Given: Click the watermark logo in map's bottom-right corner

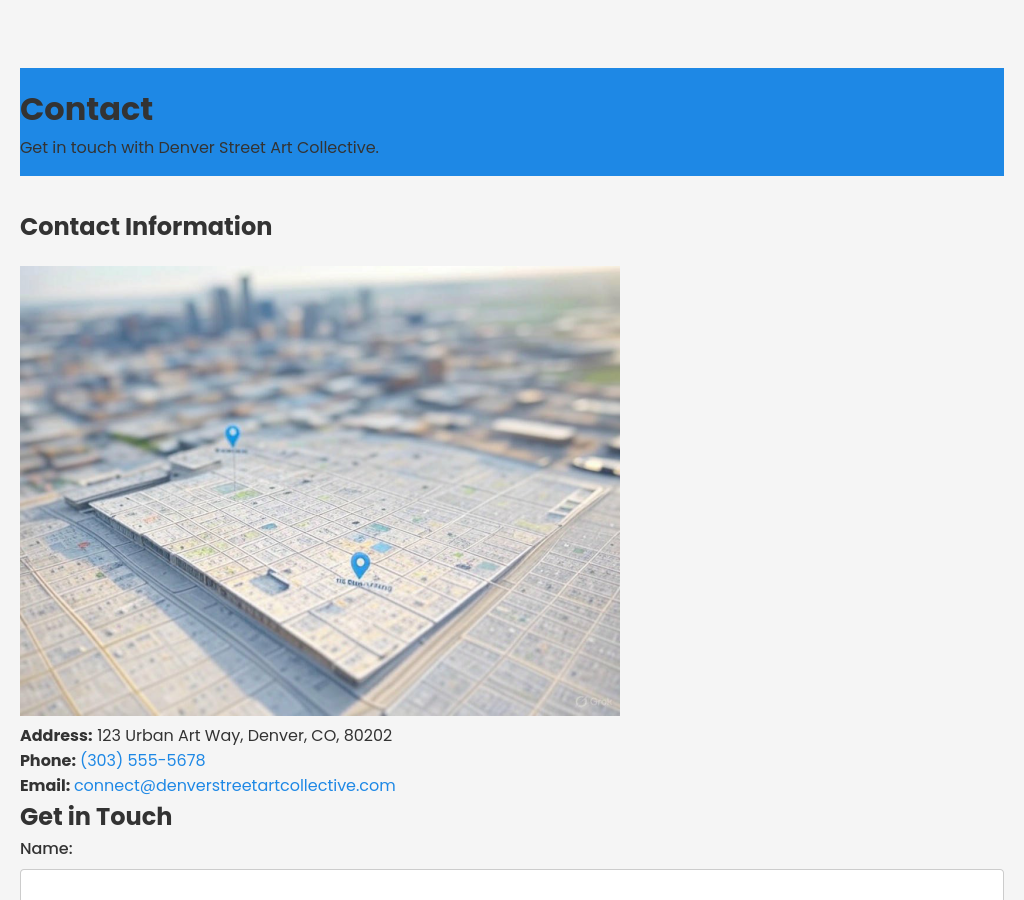Looking at the screenshot, I should click(591, 701).
